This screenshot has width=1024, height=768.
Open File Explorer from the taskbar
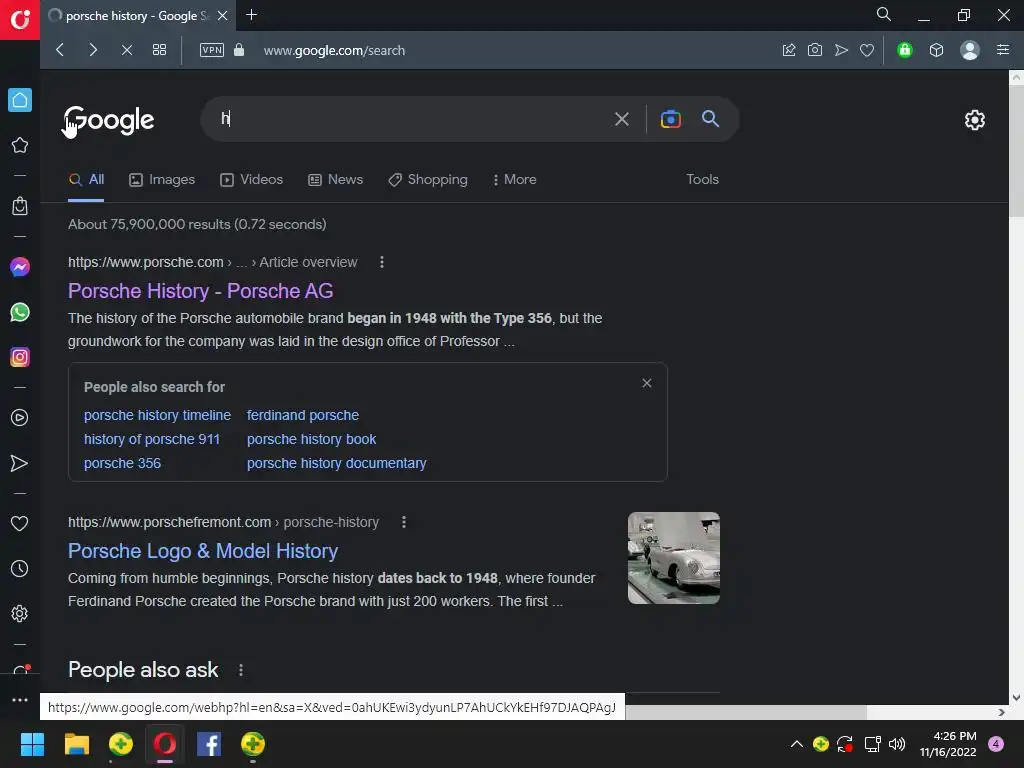[x=76, y=744]
